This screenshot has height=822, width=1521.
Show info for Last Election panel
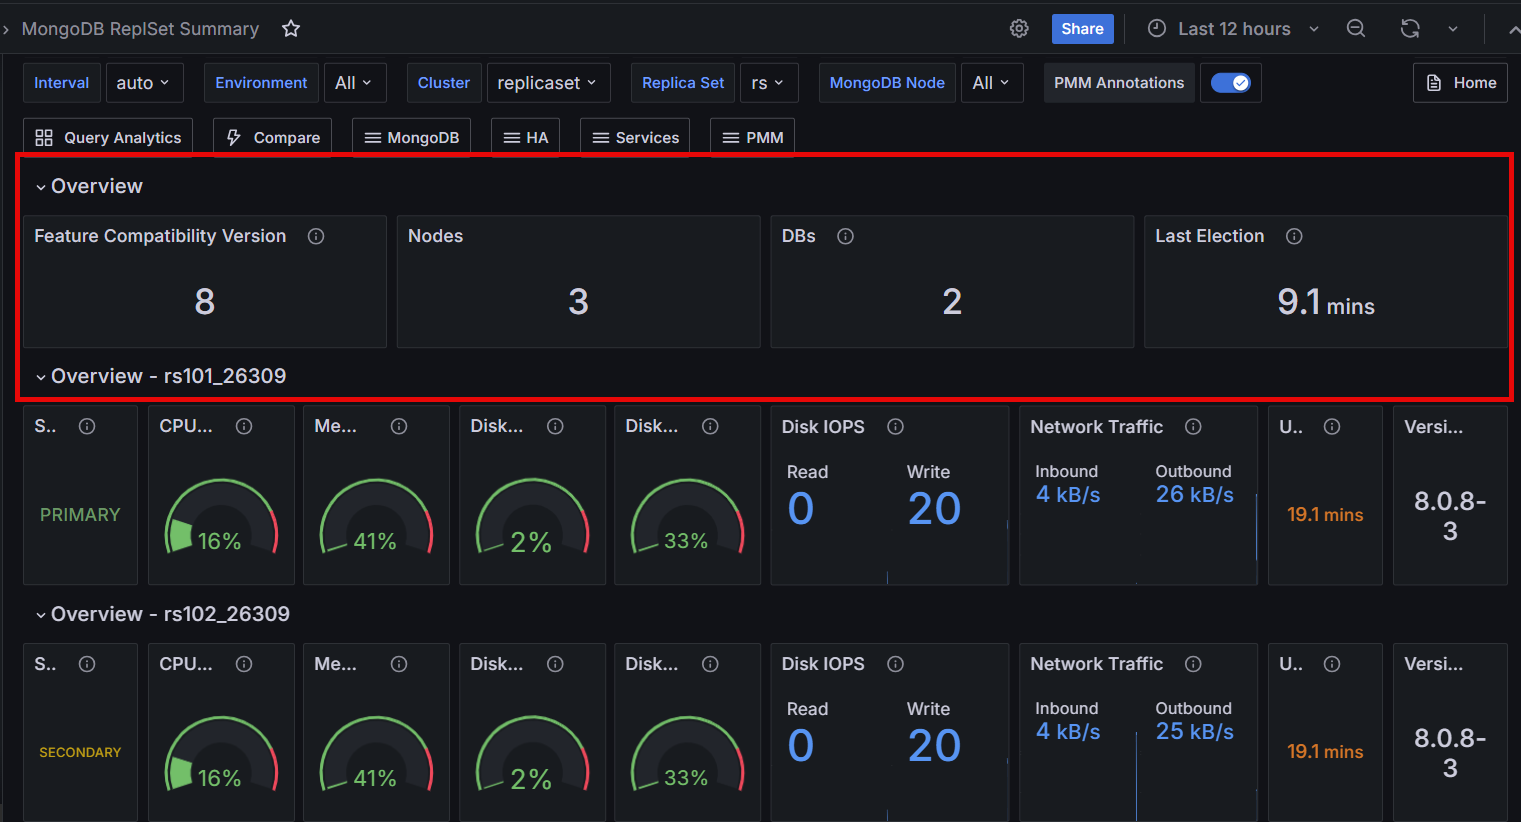1294,236
